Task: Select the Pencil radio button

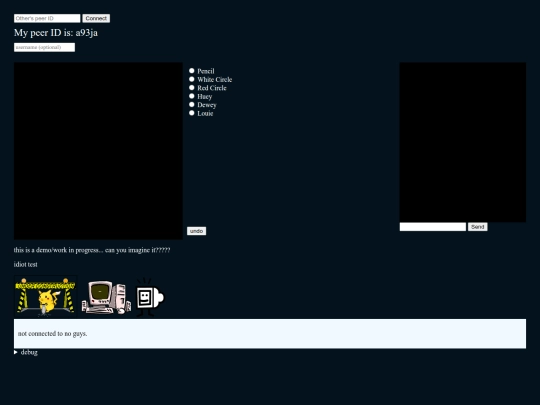Action: click(191, 71)
